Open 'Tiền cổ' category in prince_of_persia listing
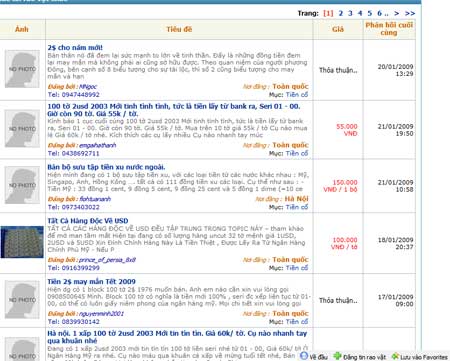450x361 pixels. (x=297, y=268)
